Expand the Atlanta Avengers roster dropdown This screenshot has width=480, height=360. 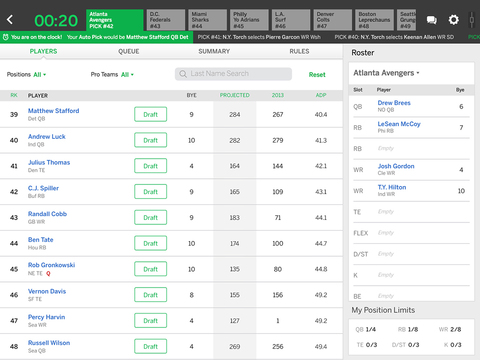(386, 73)
